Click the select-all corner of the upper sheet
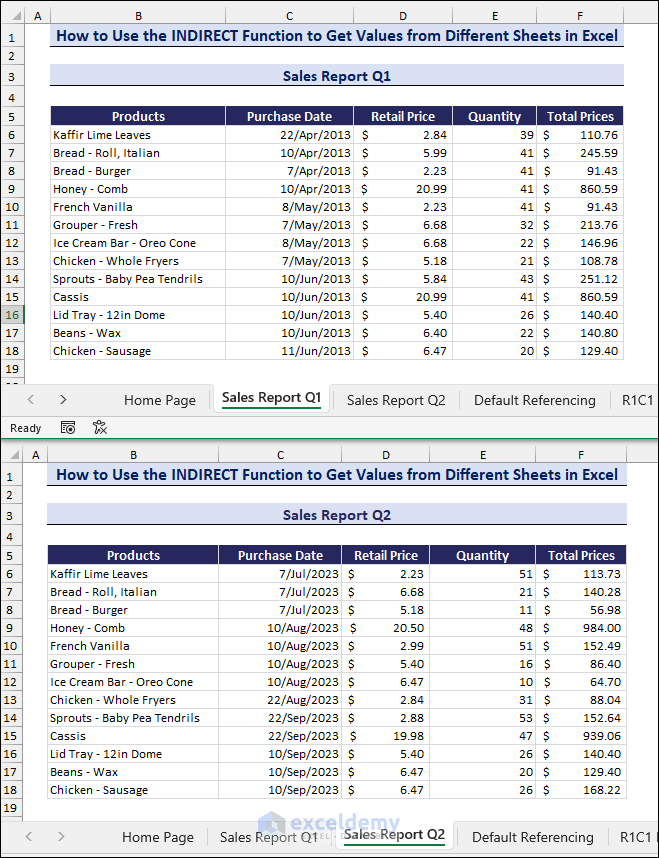Screen dimensions: 659x858 pos(16,16)
